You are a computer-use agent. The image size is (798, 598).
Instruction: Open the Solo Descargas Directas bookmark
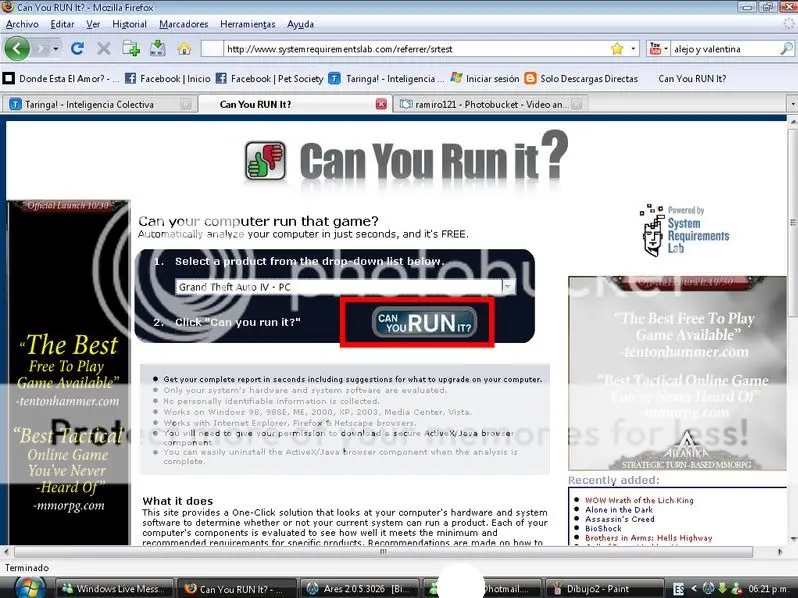581,78
